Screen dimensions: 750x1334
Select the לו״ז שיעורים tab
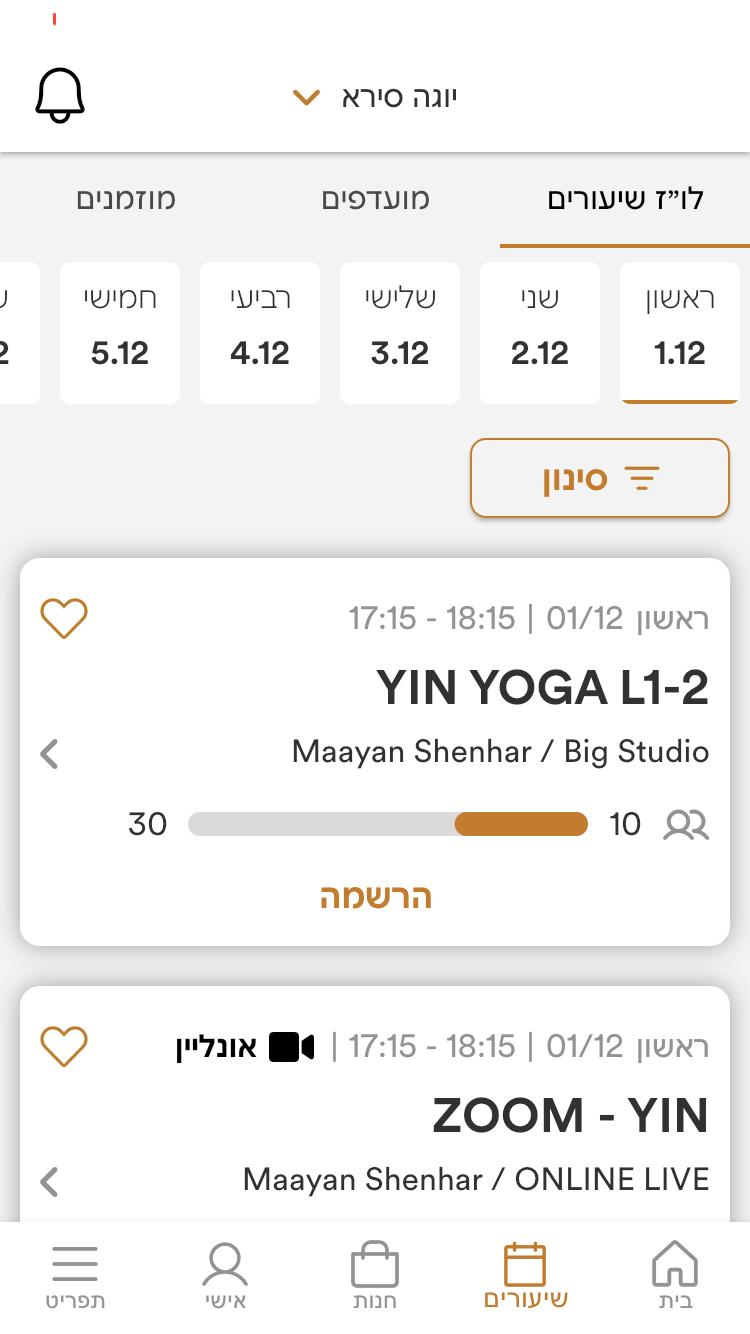(625, 199)
